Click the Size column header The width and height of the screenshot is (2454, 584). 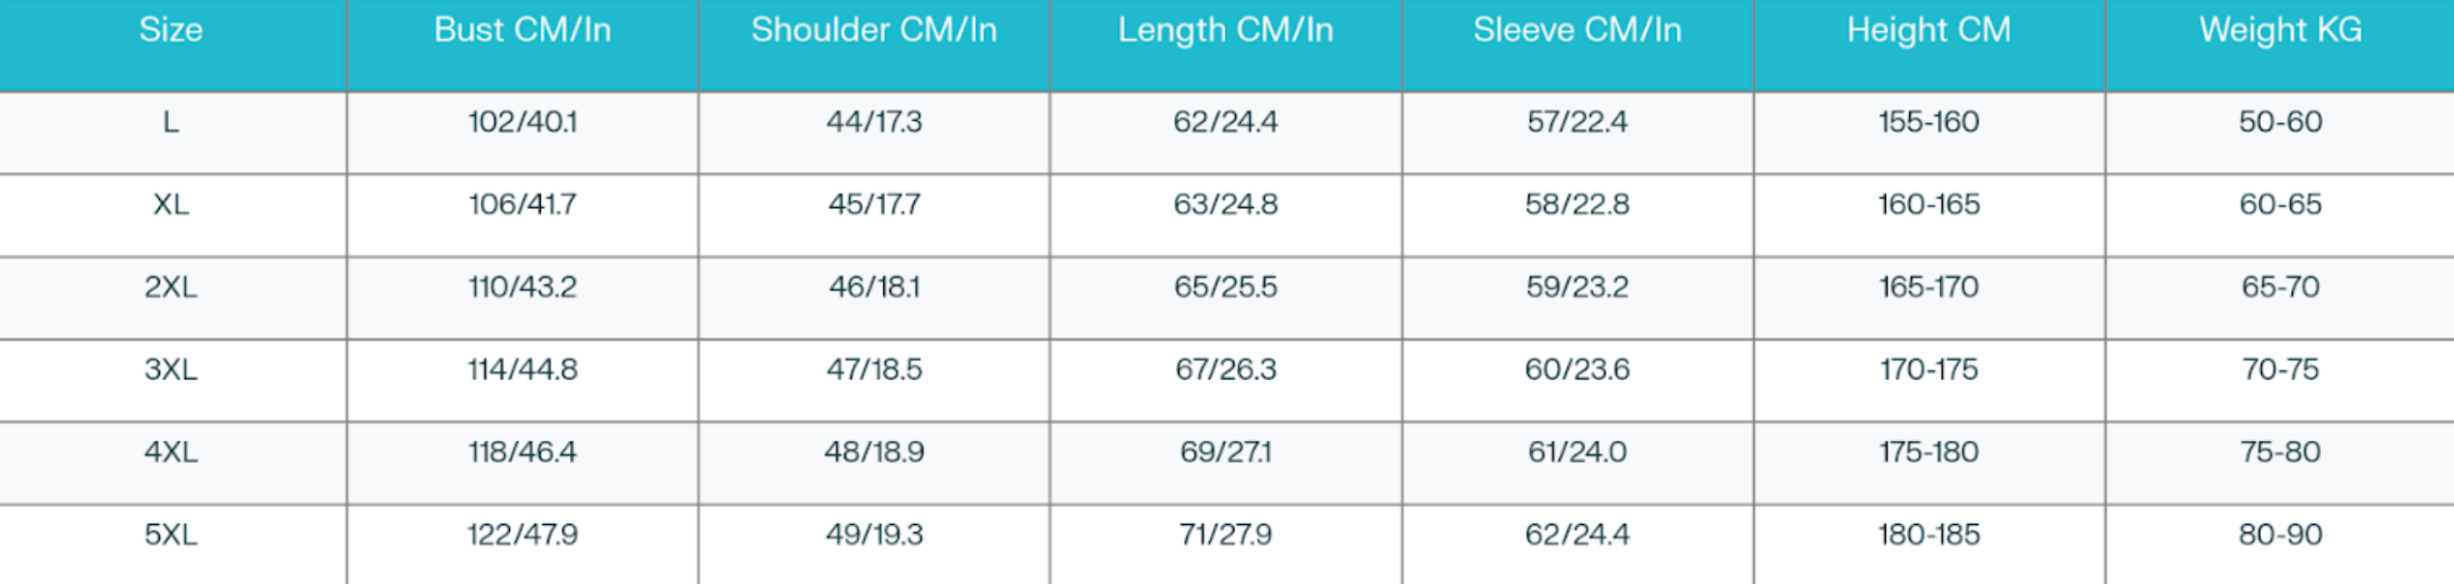click(171, 30)
